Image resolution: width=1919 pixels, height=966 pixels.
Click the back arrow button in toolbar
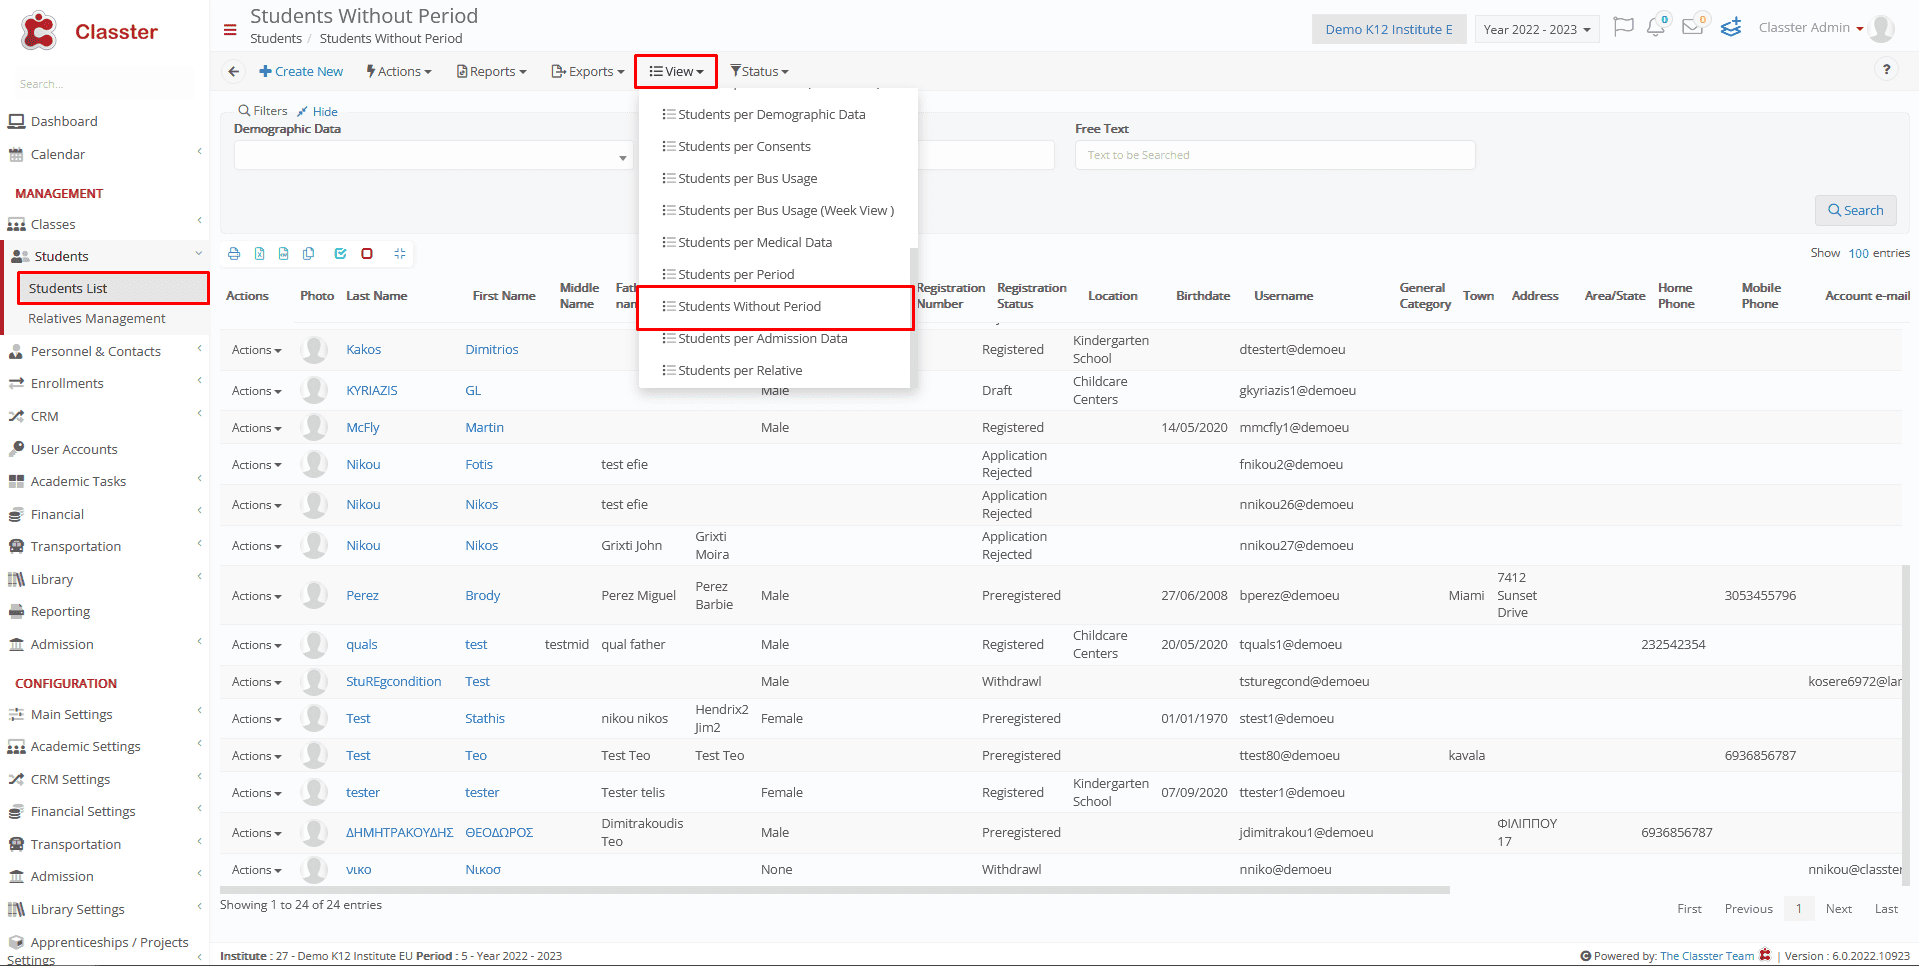(233, 71)
